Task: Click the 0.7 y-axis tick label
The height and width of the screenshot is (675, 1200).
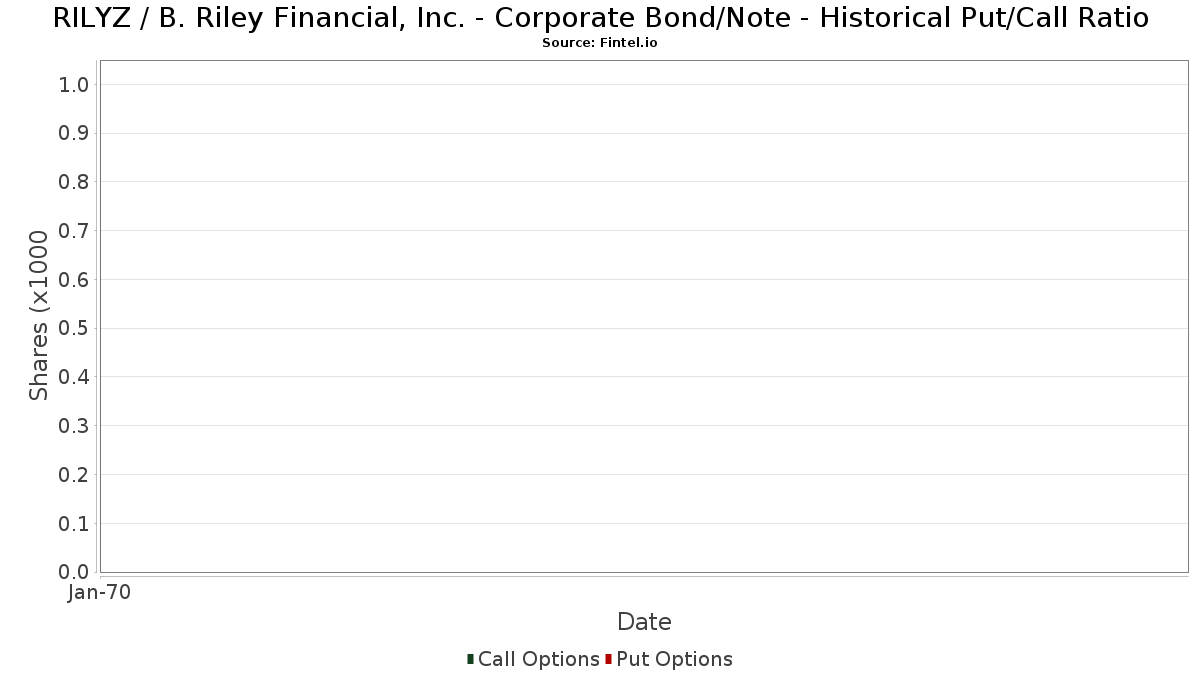Action: click(75, 231)
